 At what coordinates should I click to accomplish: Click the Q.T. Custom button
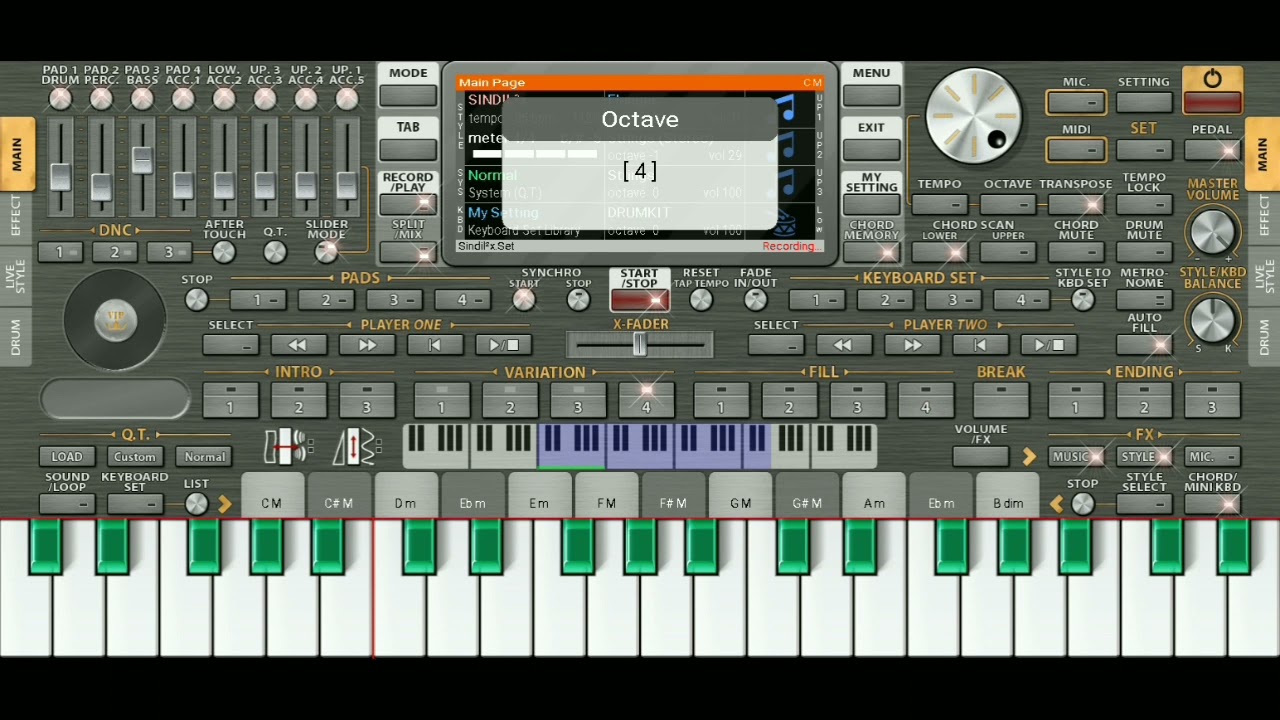[135, 456]
